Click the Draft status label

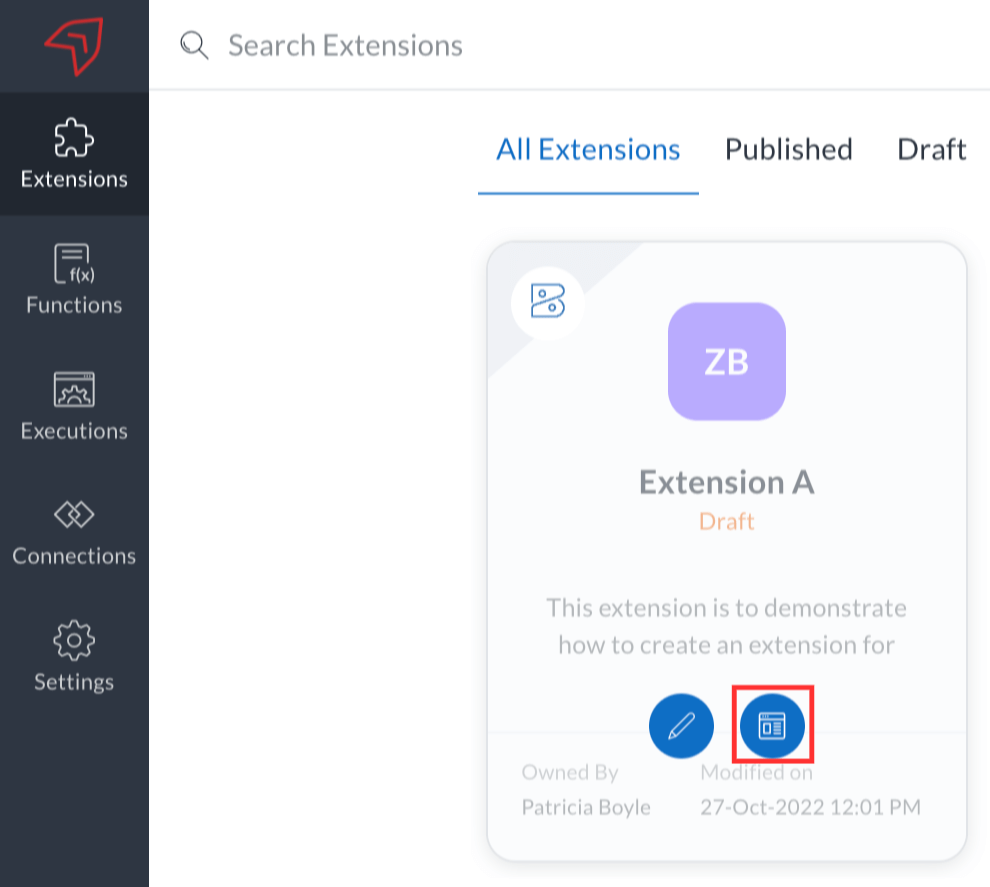tap(727, 521)
